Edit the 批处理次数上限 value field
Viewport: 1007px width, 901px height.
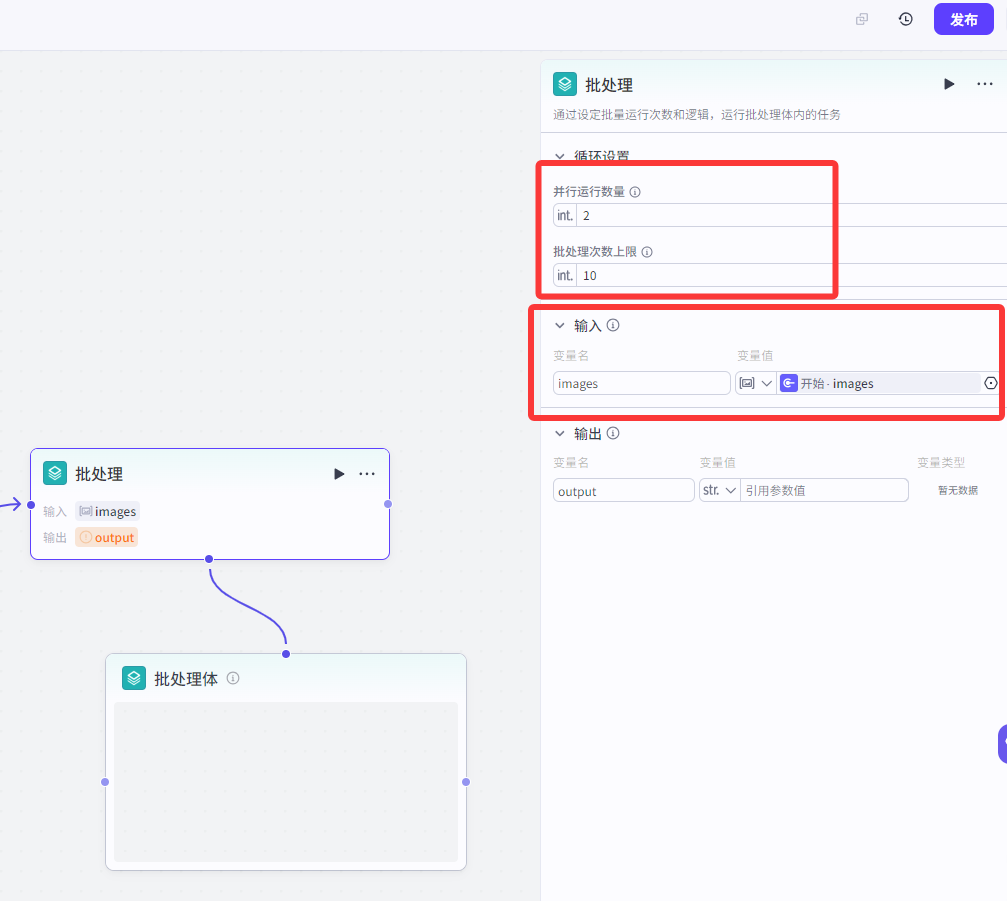790,276
